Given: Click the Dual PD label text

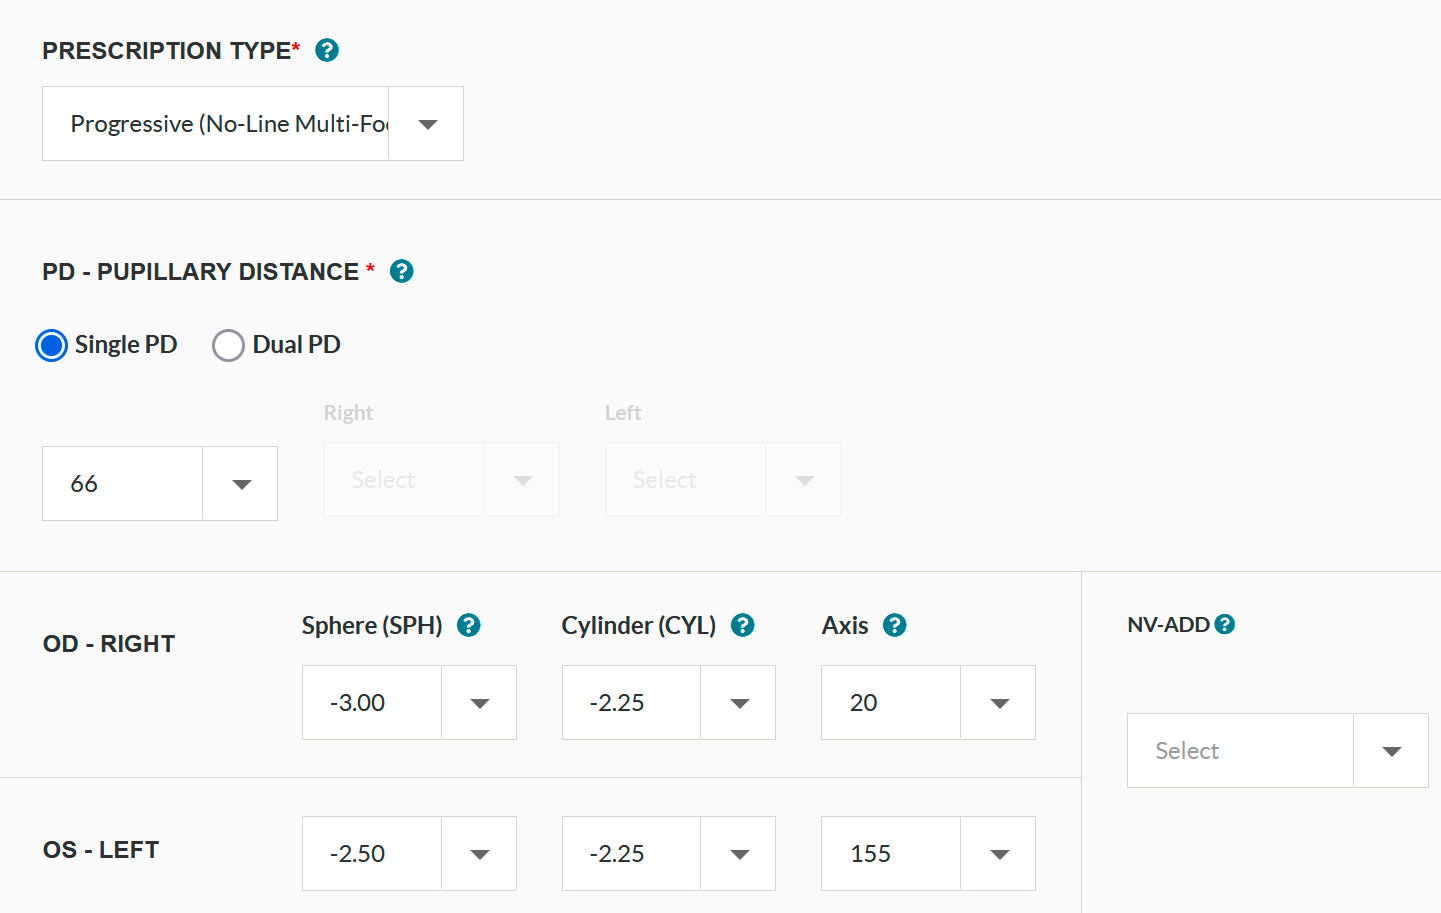Looking at the screenshot, I should point(296,345).
